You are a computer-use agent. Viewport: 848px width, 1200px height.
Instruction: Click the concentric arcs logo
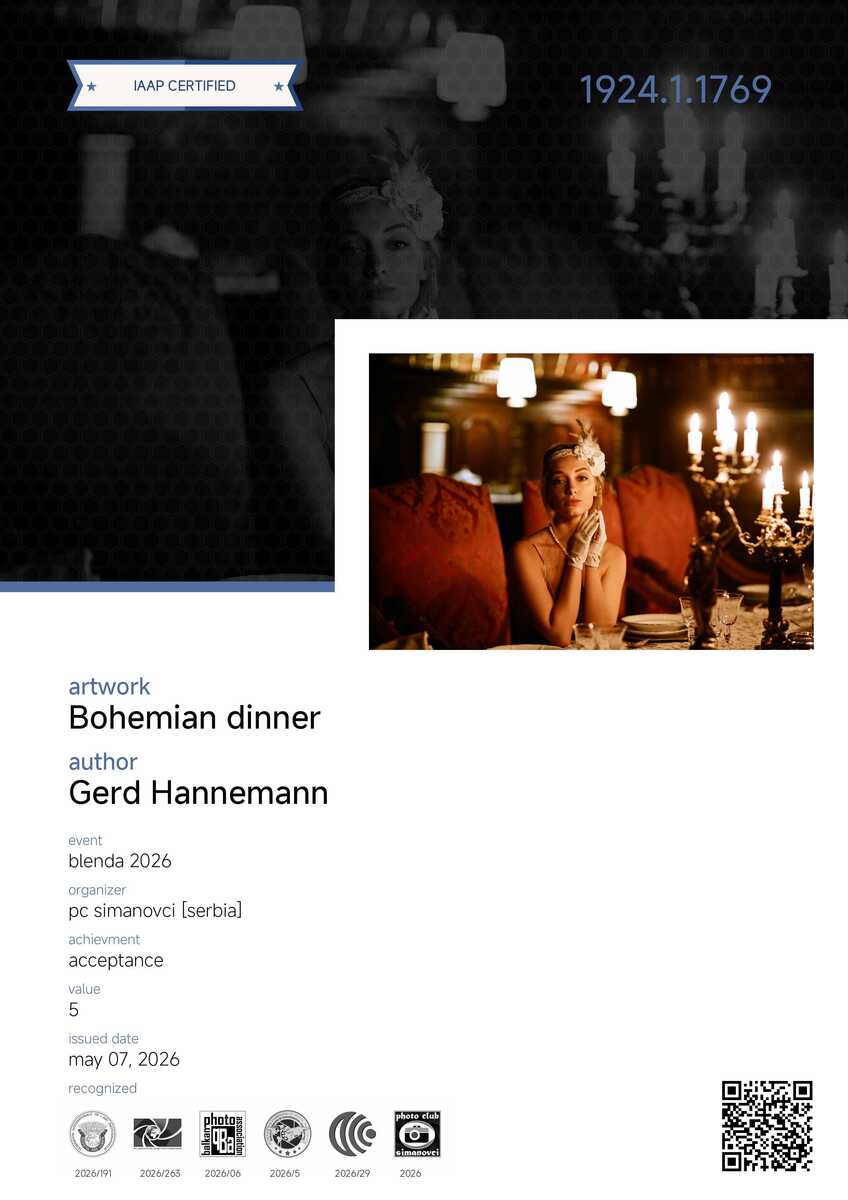352,1134
